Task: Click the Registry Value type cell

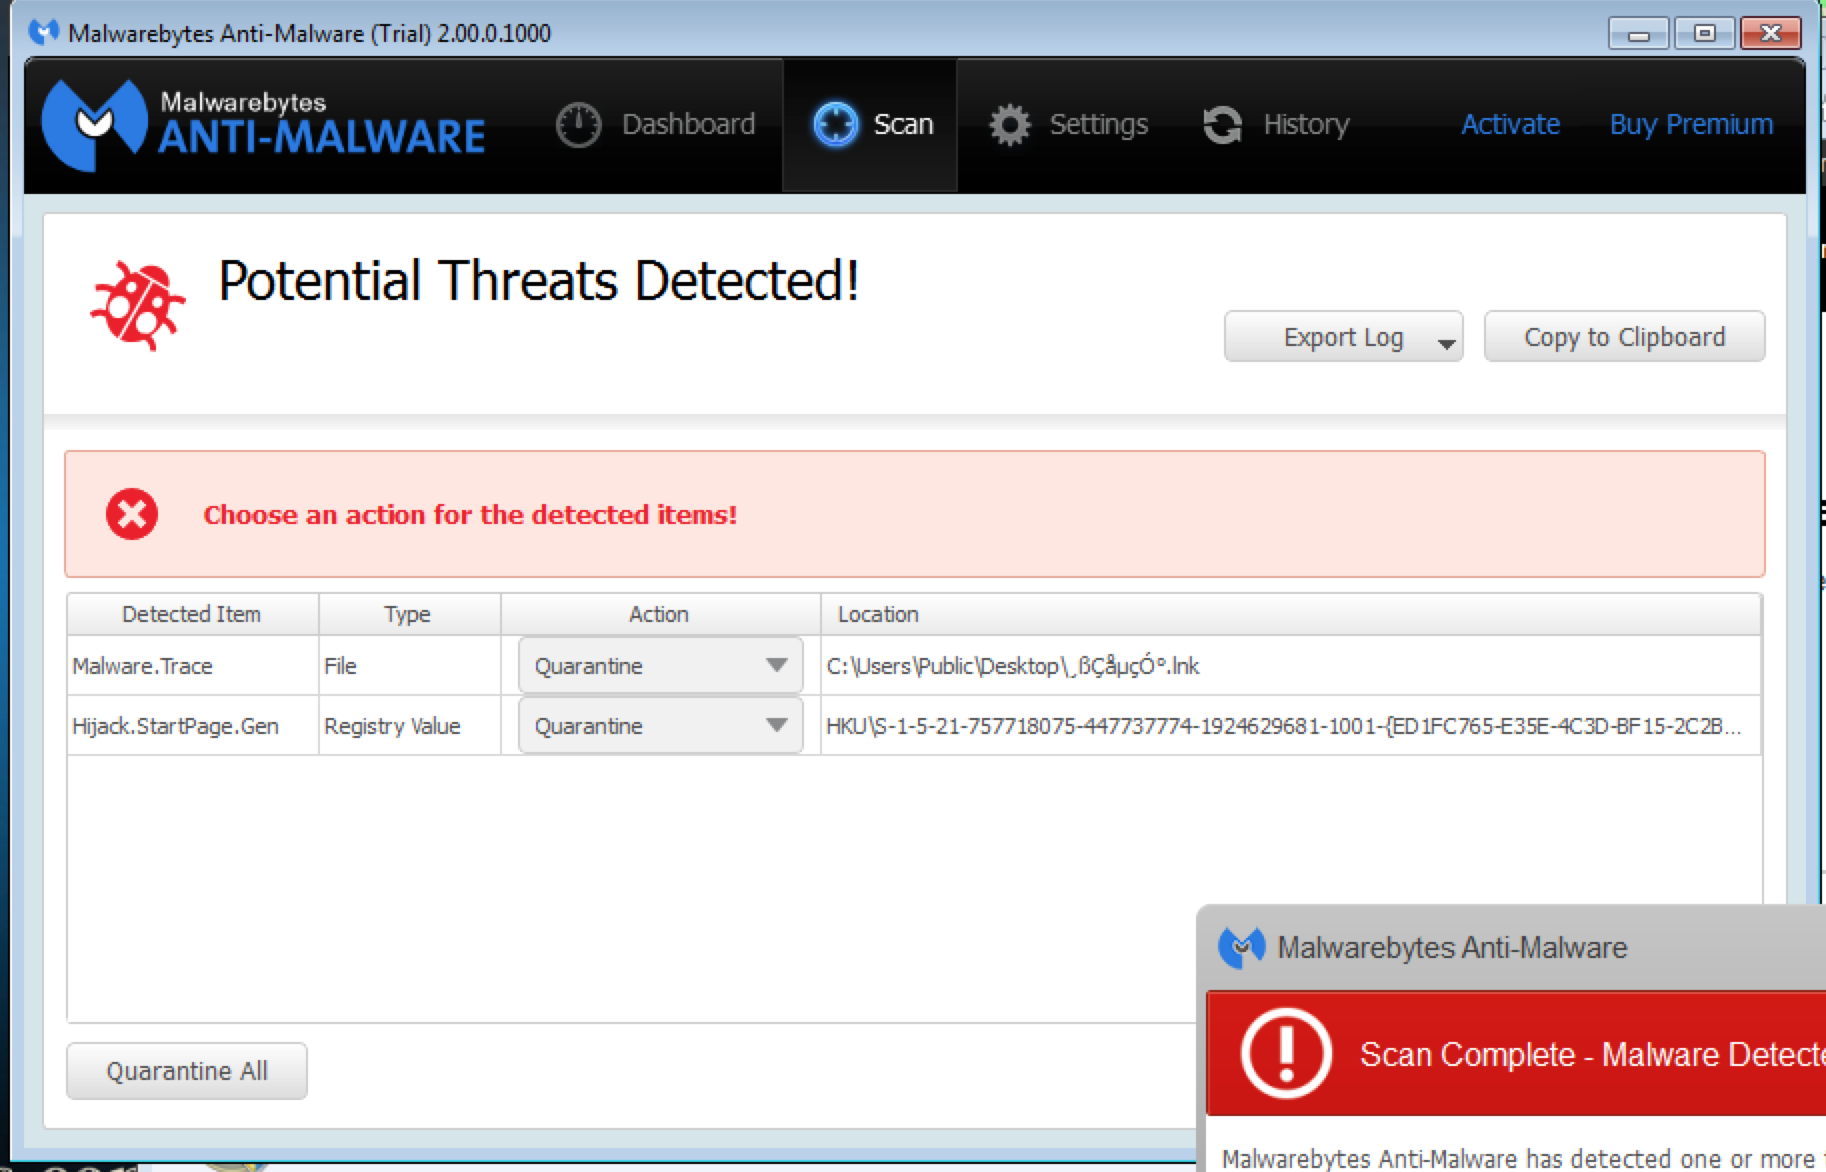Action: [x=408, y=726]
